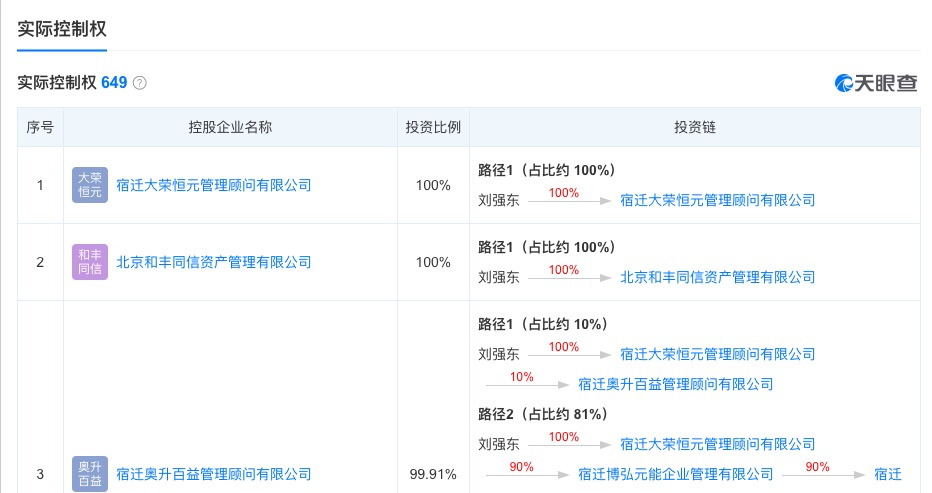This screenshot has width=932, height=493.
Task: Click 宿迁奥升百益管理顾问有限公司 in the 路径1 chain
Action: 676,384
